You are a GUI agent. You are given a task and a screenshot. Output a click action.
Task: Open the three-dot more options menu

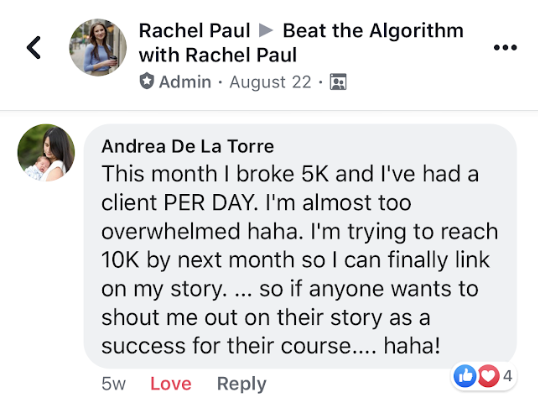[x=505, y=47]
